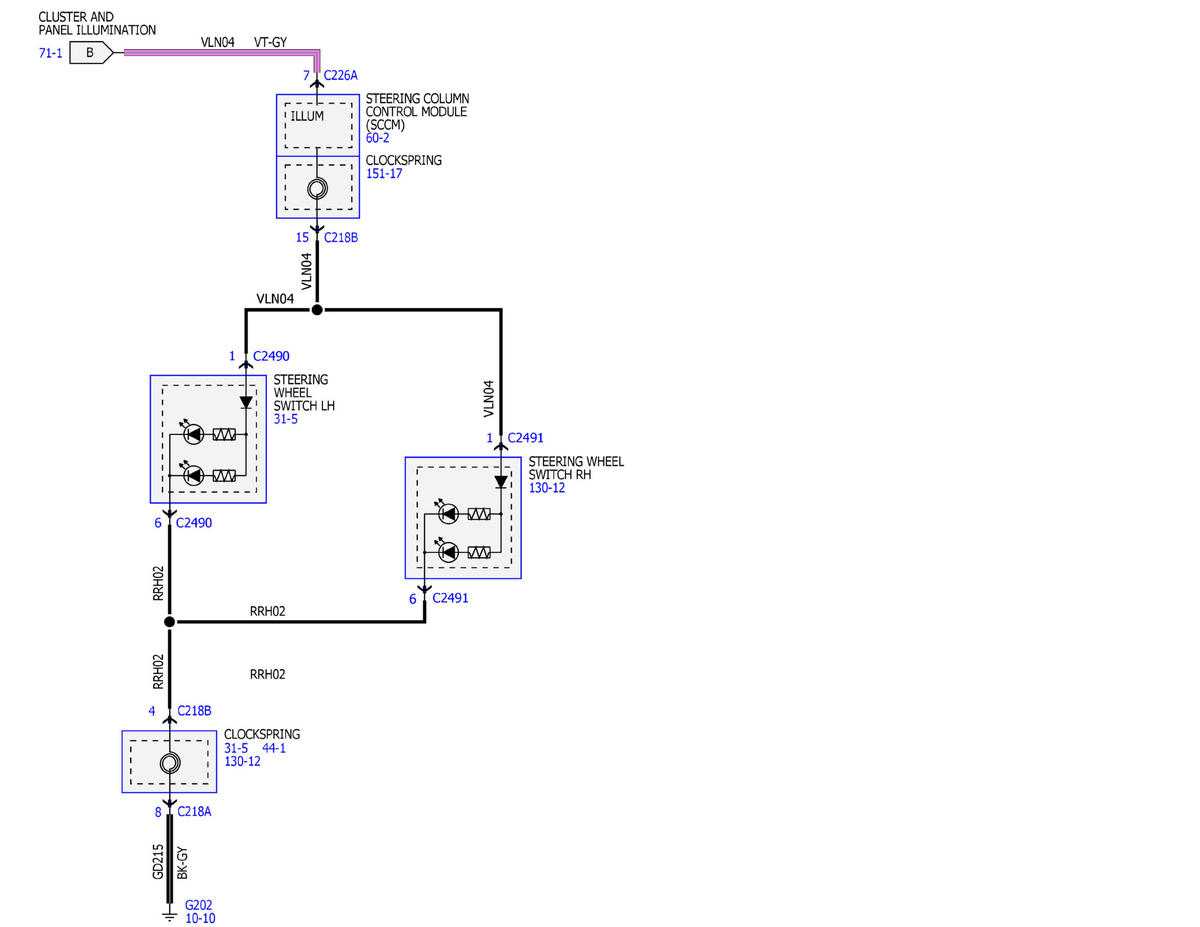Viewport: 1200px width, 927px height.
Task: Open the 31-5 link under Steering Wheel Switch LH
Action: (x=286, y=419)
